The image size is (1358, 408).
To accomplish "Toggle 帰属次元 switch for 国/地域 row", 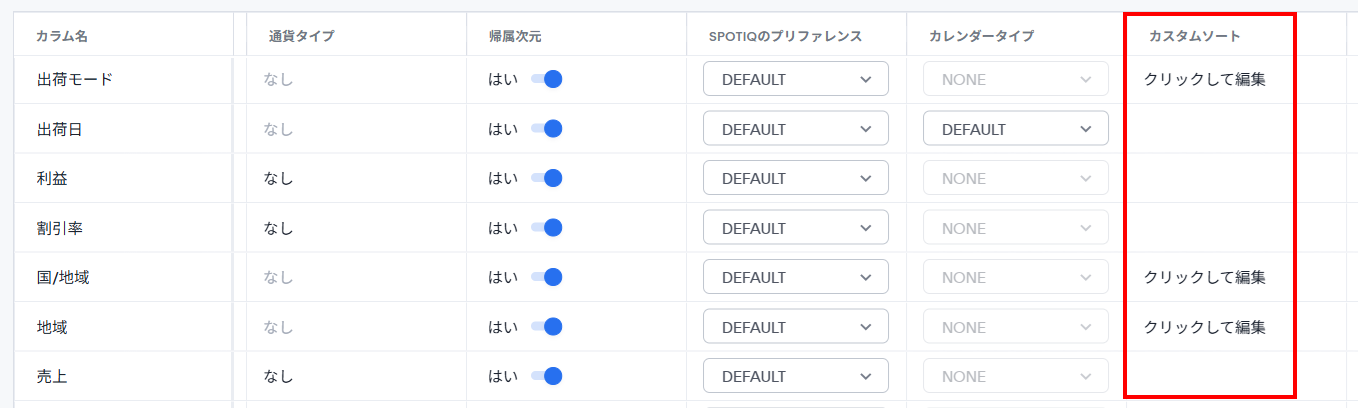I will pos(547,277).
